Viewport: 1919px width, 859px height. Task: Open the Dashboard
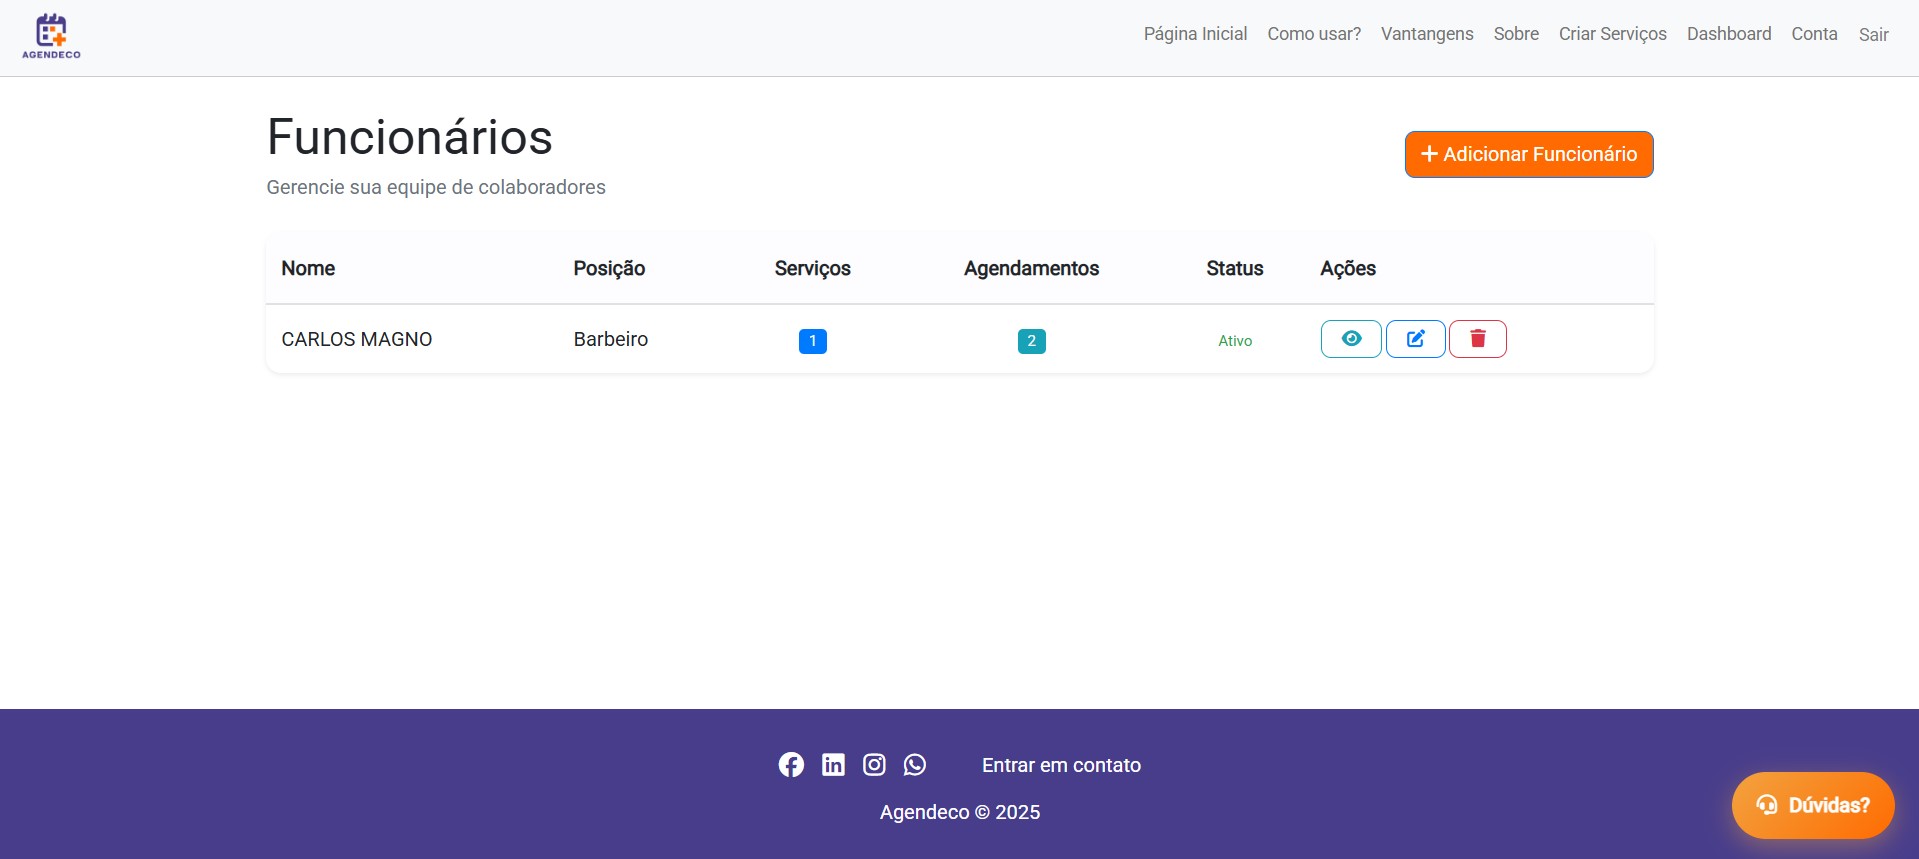pyautogui.click(x=1729, y=34)
